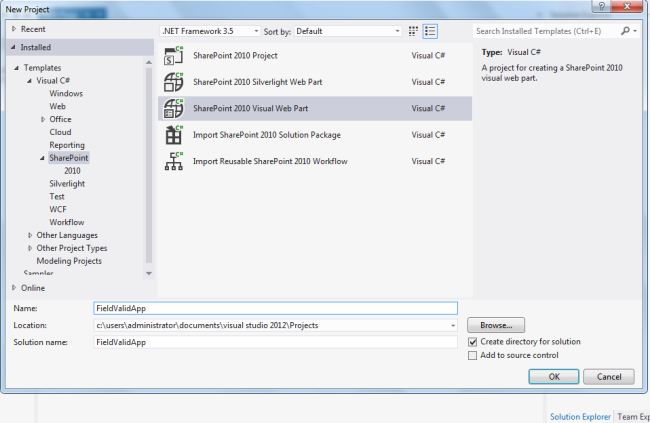Enable Add to source control checkbox

pos(473,355)
